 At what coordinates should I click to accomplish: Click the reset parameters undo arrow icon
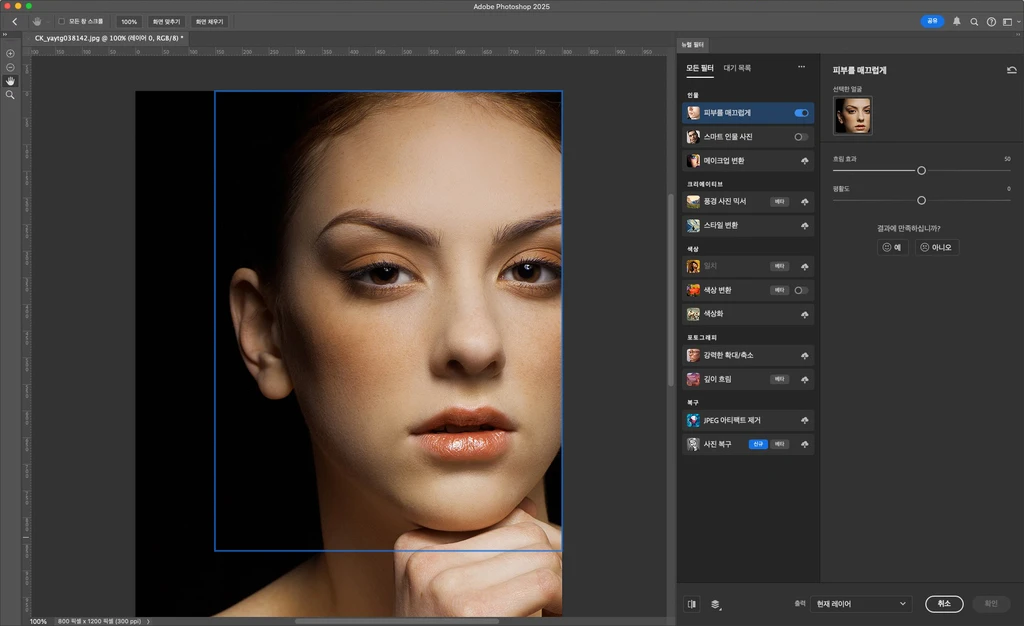[1011, 70]
